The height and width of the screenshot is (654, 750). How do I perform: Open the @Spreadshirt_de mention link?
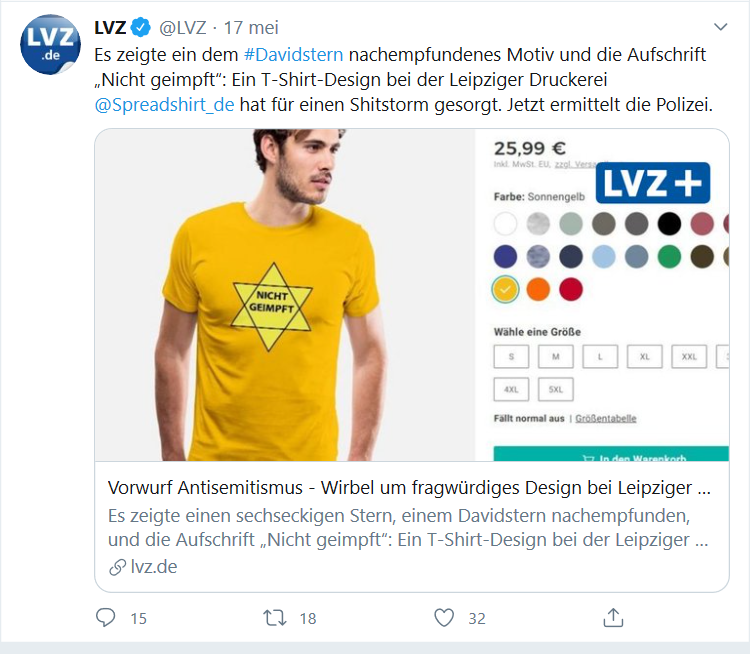tap(164, 104)
